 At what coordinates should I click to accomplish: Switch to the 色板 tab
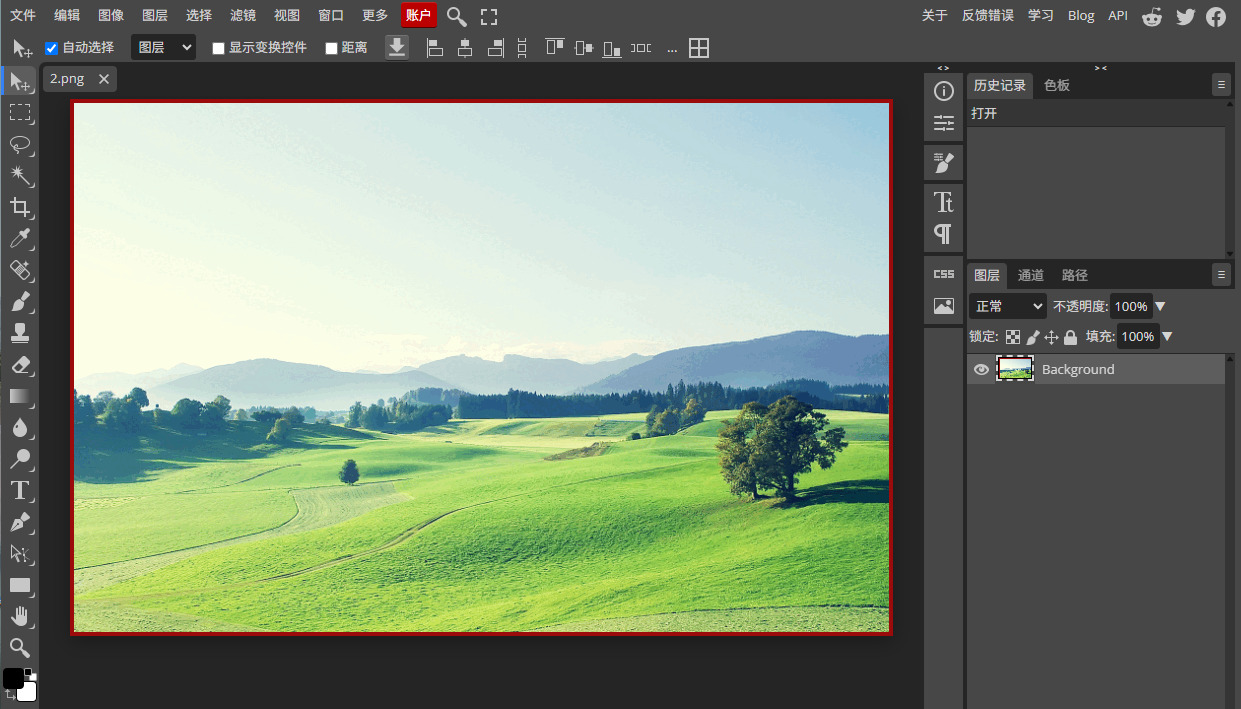click(1057, 86)
